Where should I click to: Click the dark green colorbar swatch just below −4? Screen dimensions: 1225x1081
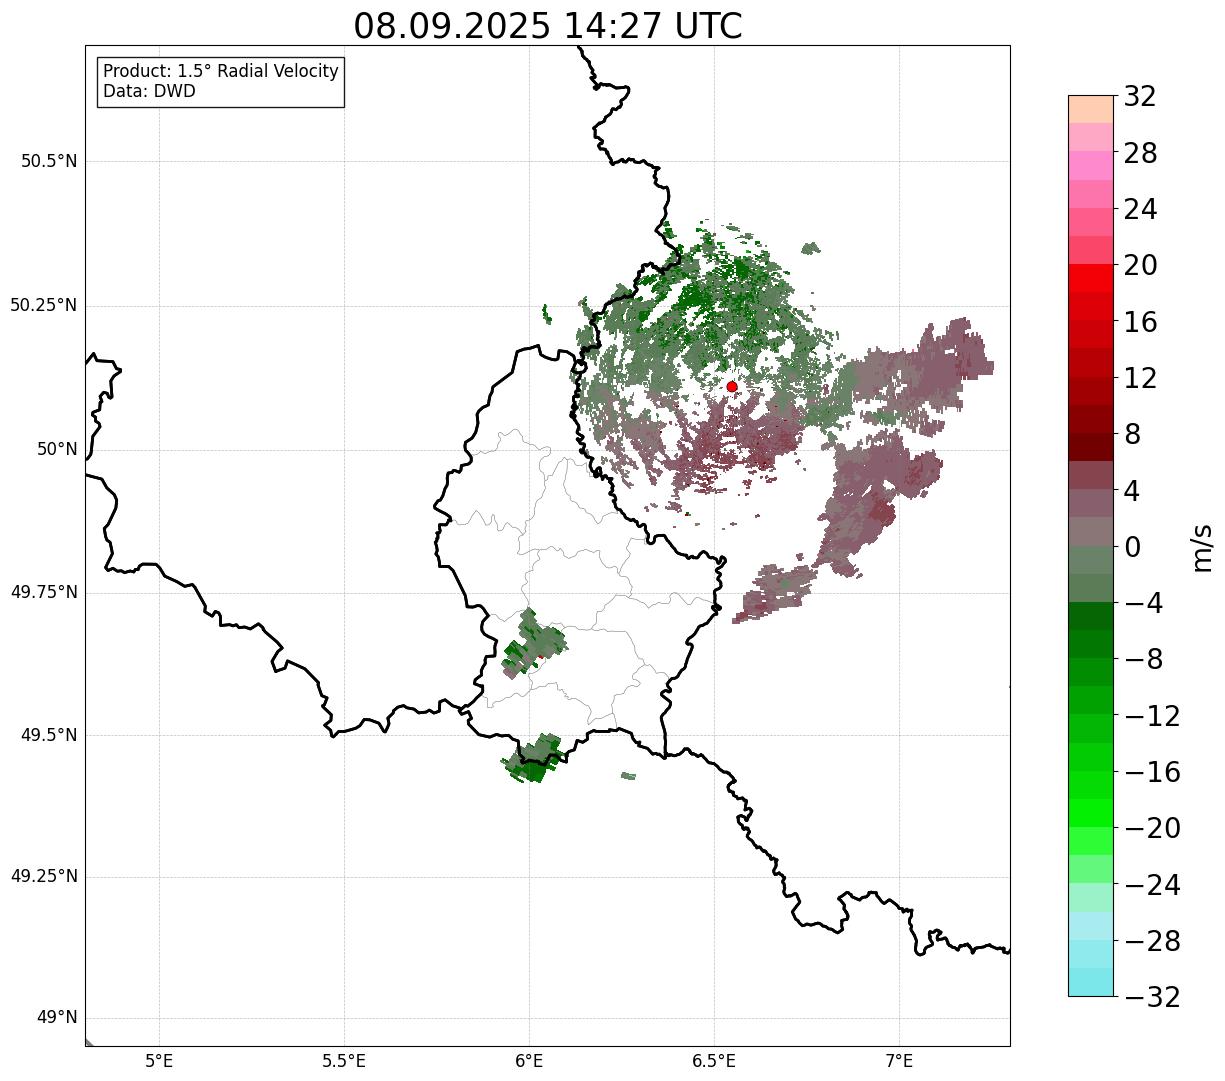[1091, 616]
